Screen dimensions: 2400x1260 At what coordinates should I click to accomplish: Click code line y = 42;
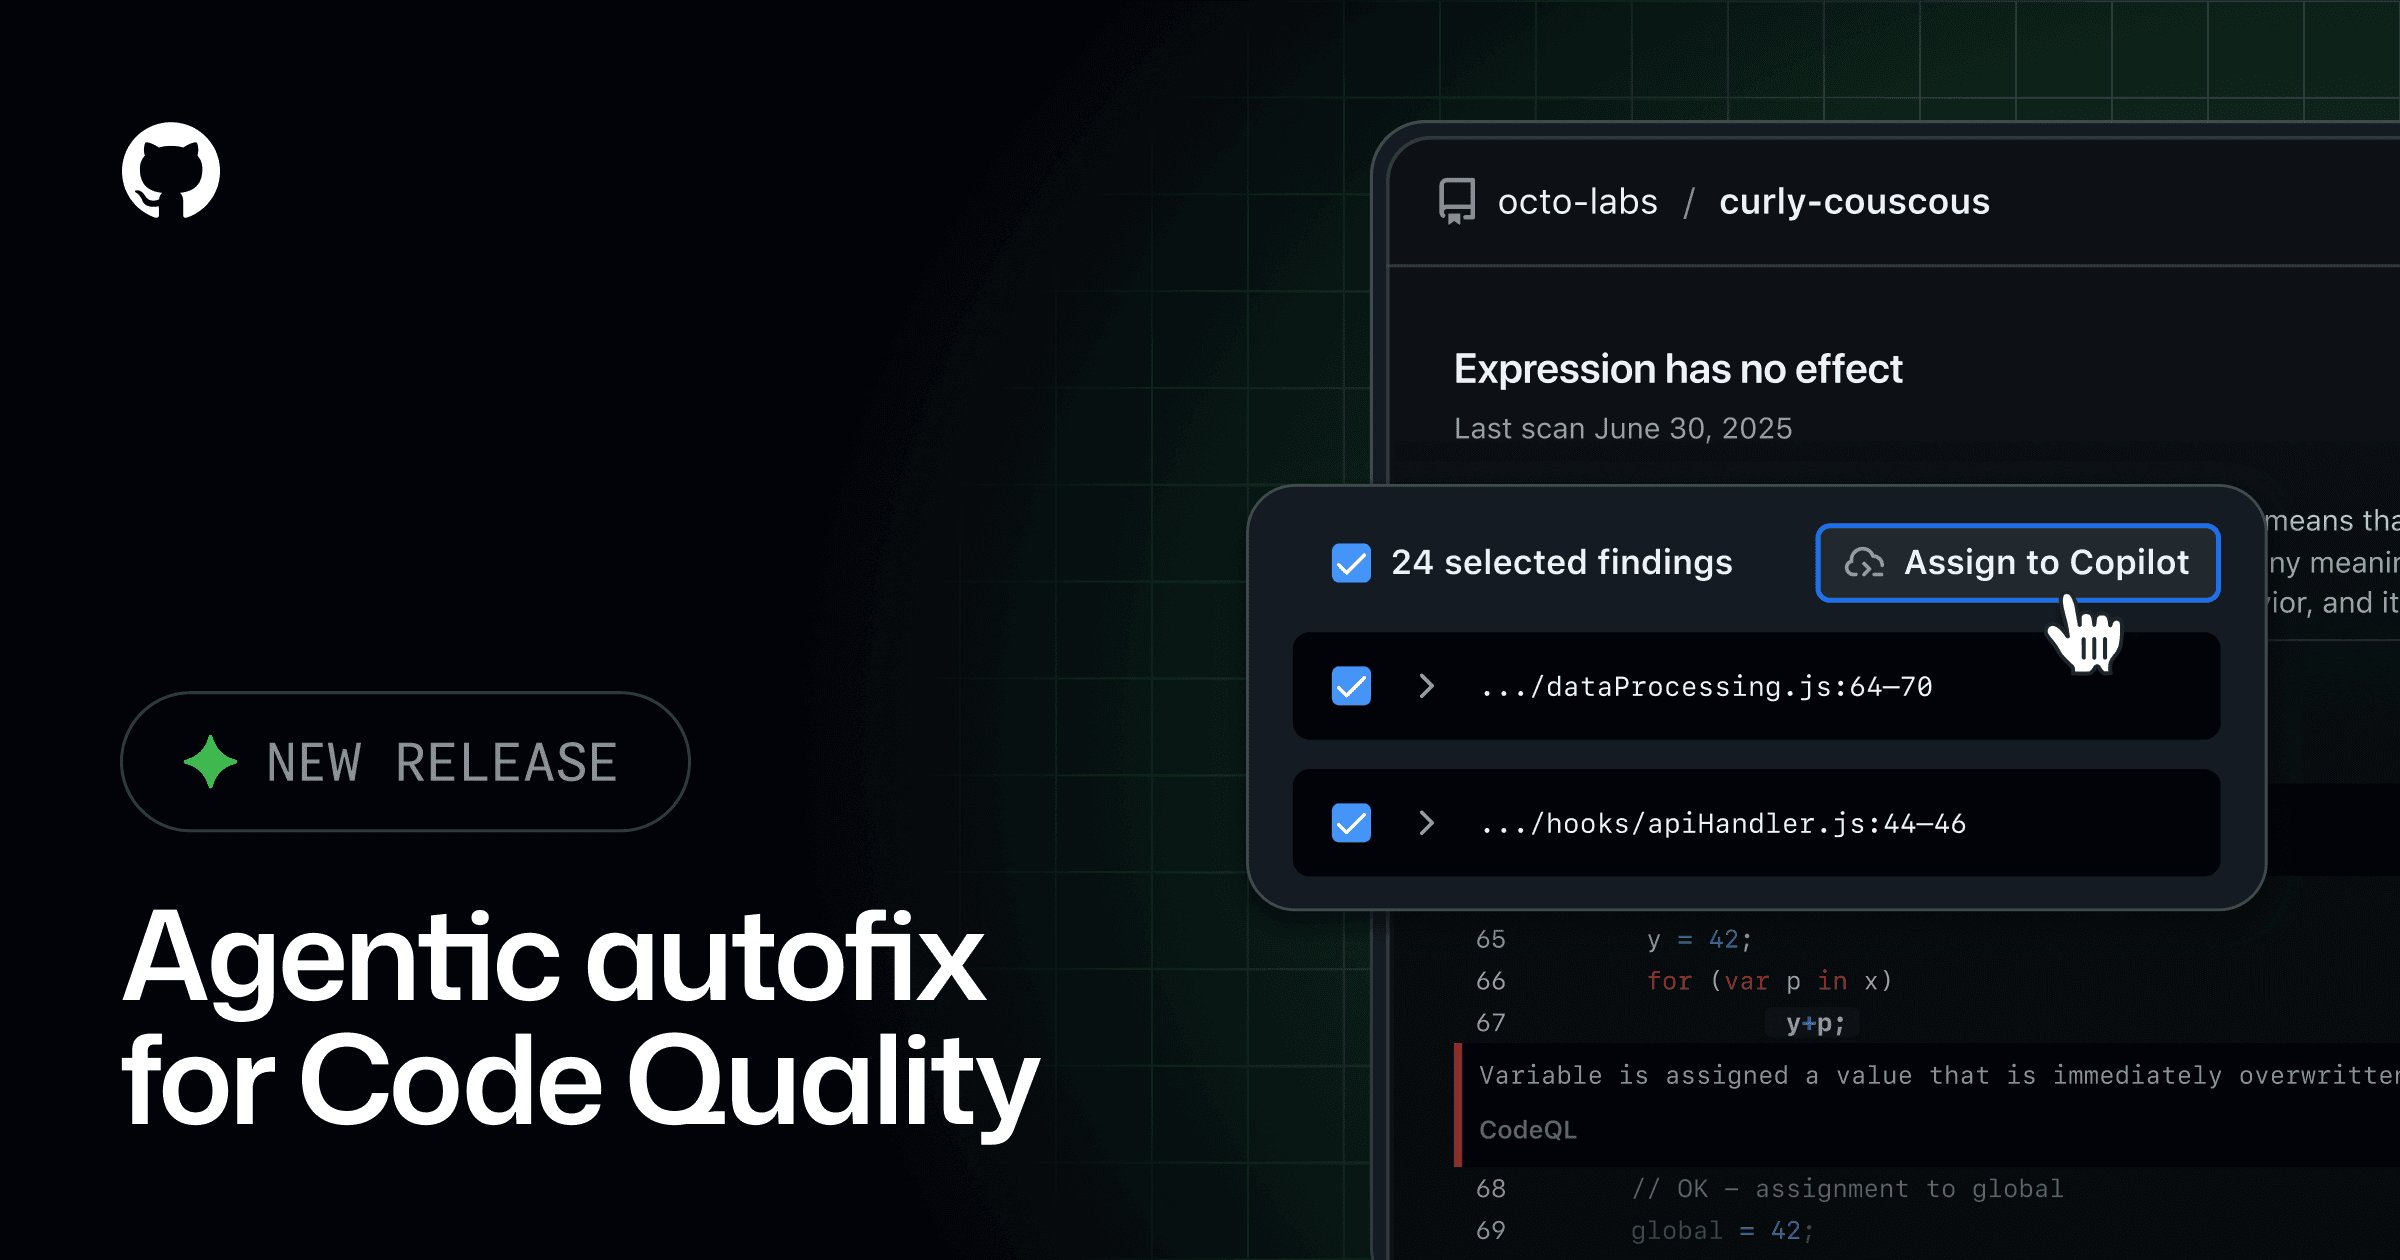pos(1699,940)
